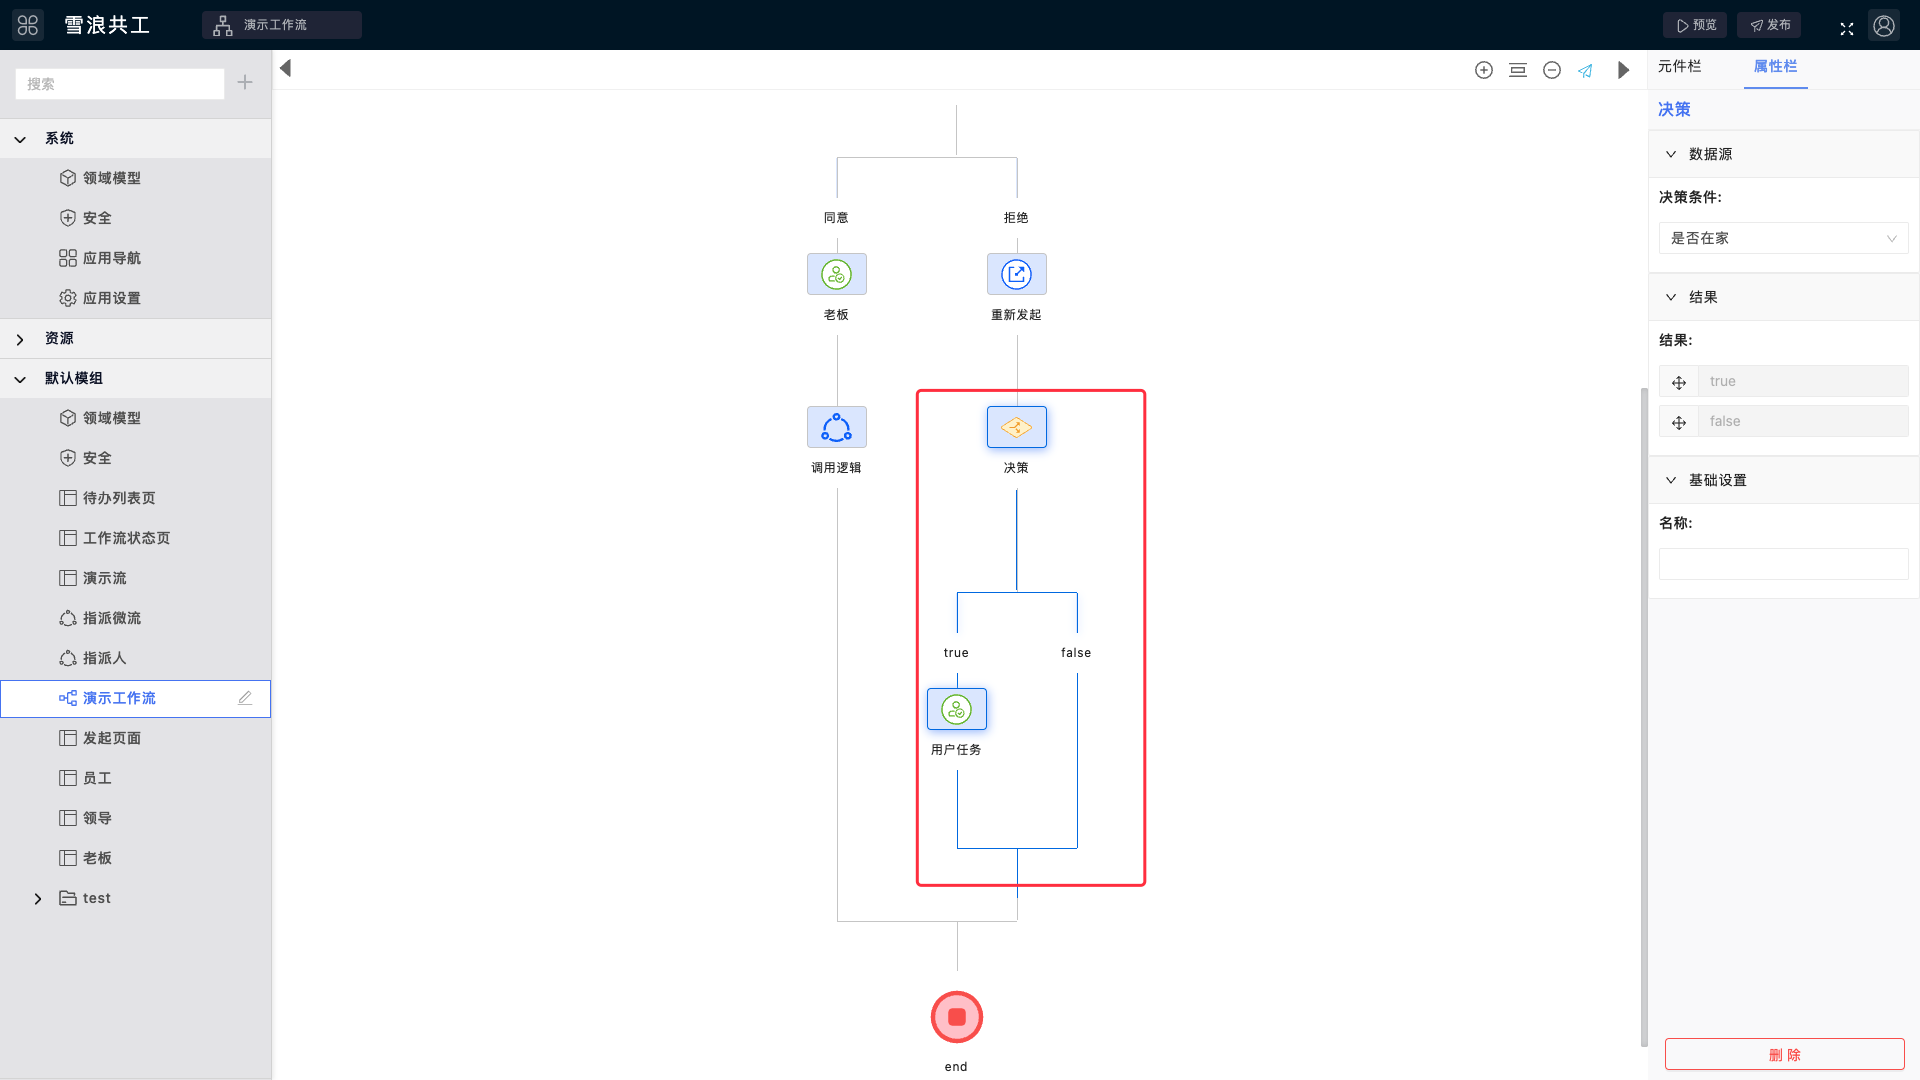The width and height of the screenshot is (1920, 1080).
Task: Collapse the 系统 section
Action: [x=20, y=139]
